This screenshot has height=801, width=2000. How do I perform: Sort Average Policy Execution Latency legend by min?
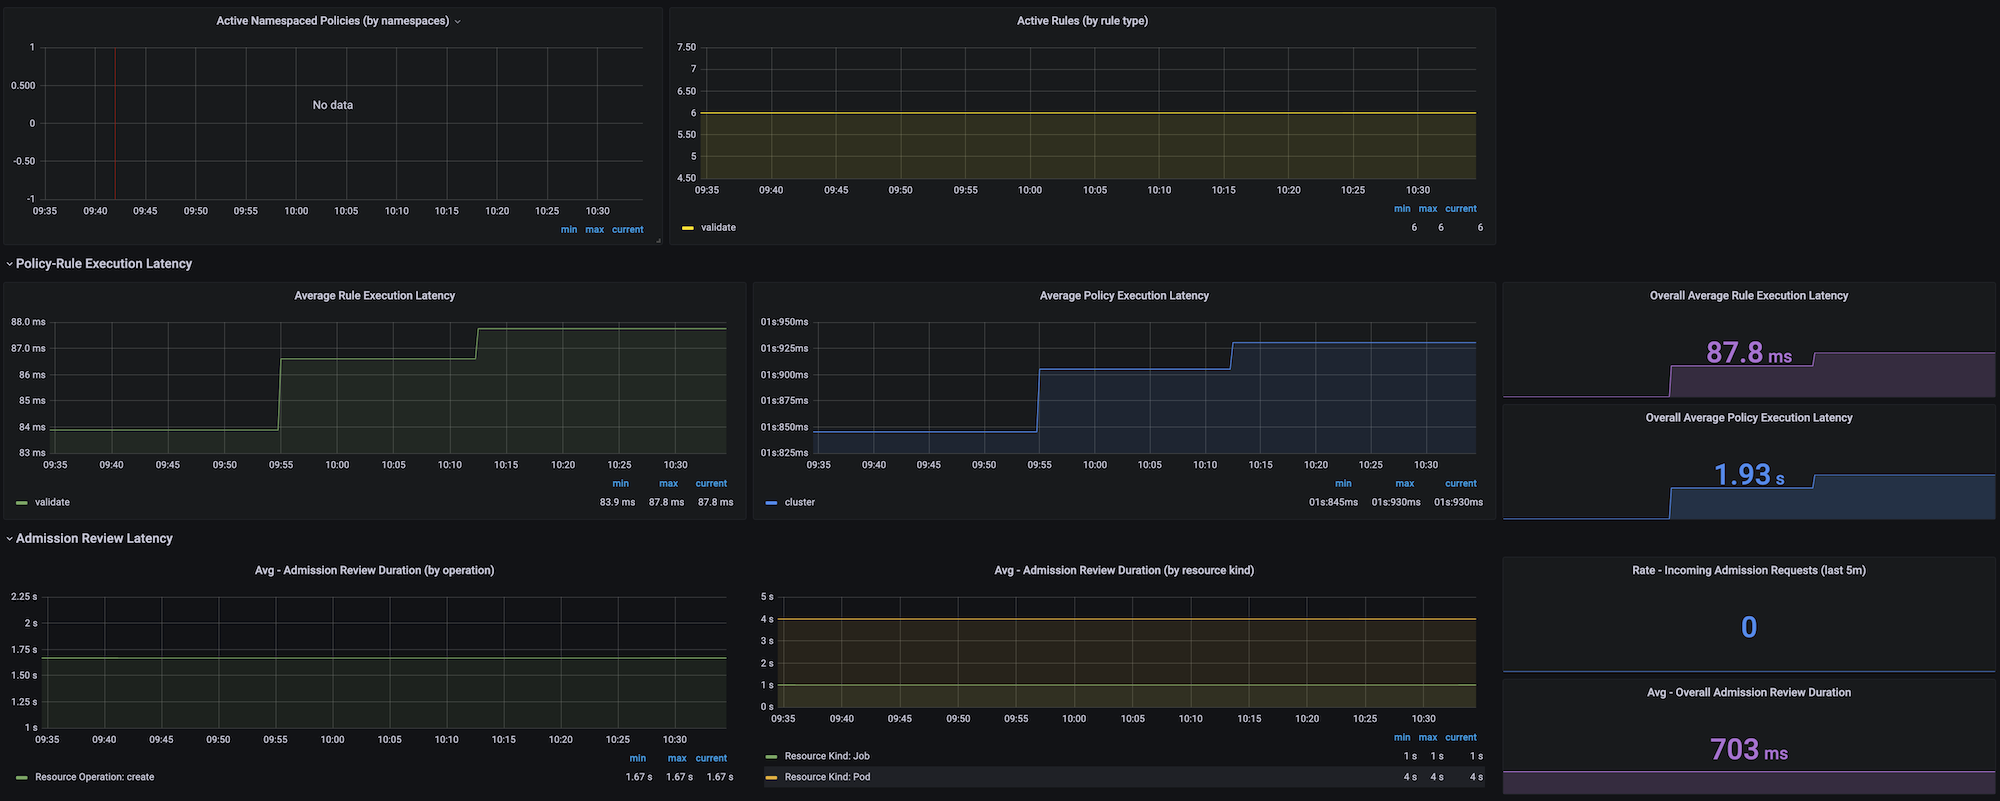coord(1343,484)
